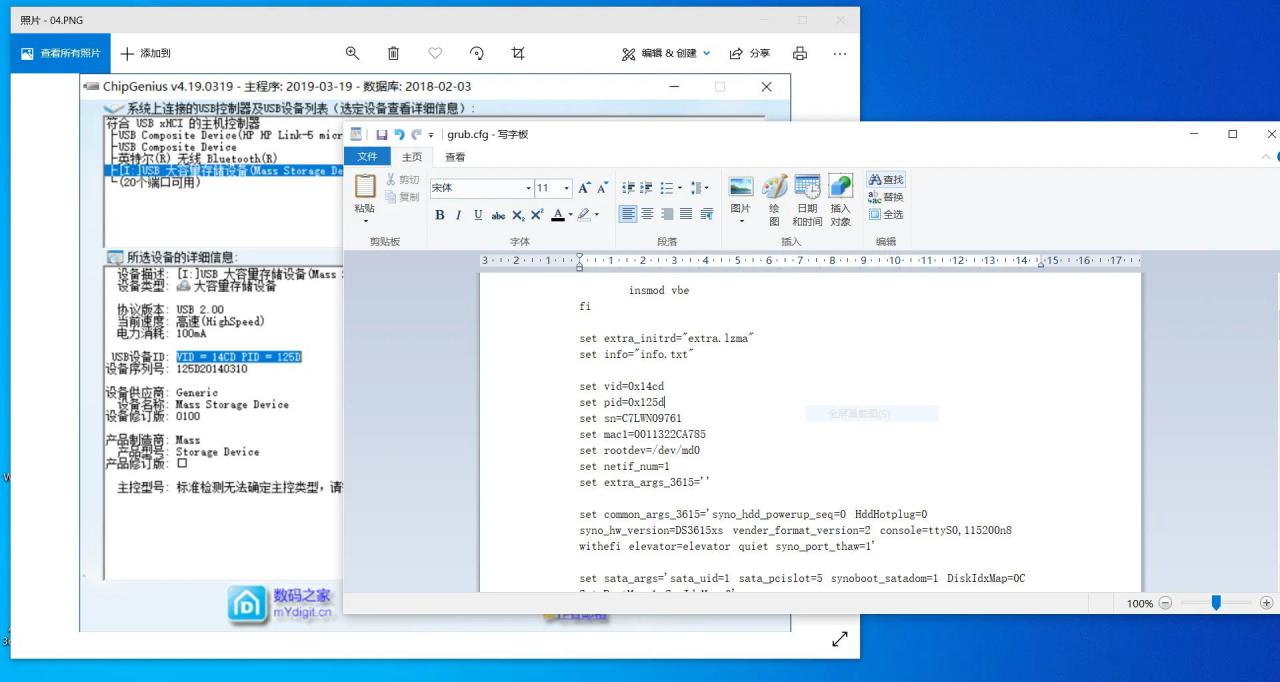Viewport: 1280px width, 682px height.
Task: Click the Redo arrow in WordPad's title bar
Action: coord(416,134)
